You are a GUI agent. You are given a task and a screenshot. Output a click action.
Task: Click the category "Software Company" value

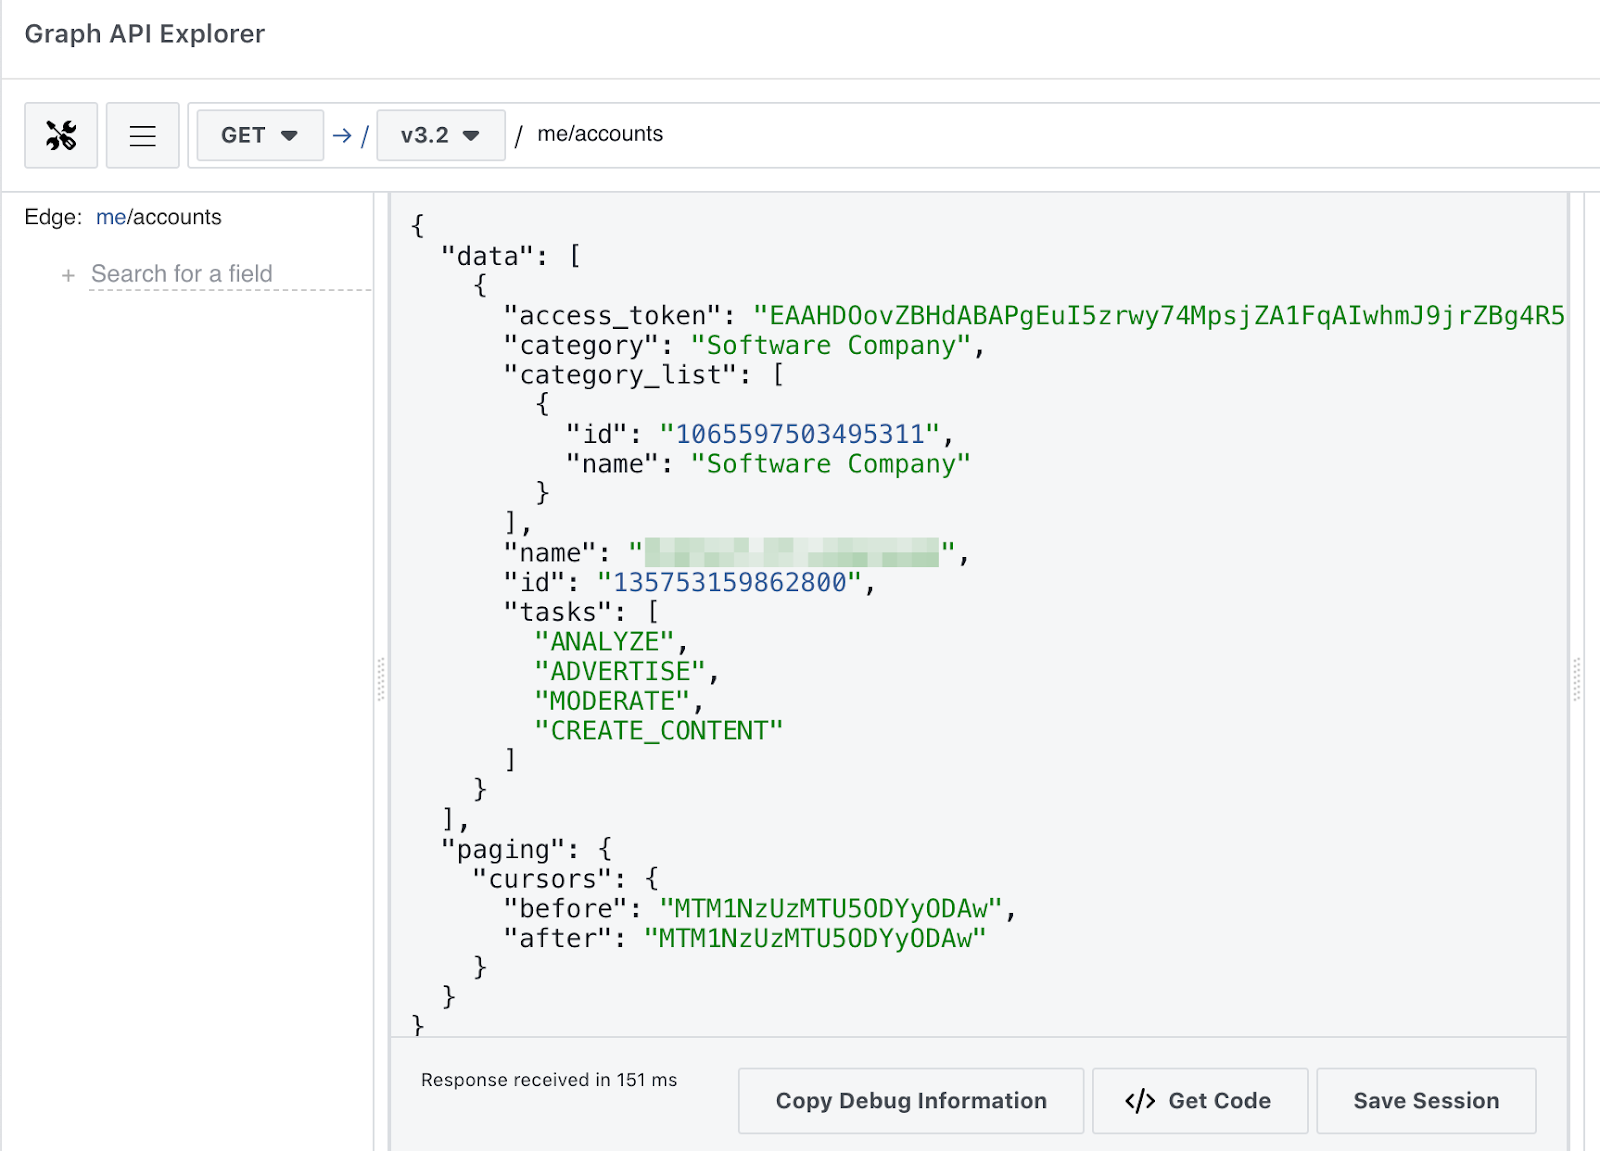tap(831, 346)
